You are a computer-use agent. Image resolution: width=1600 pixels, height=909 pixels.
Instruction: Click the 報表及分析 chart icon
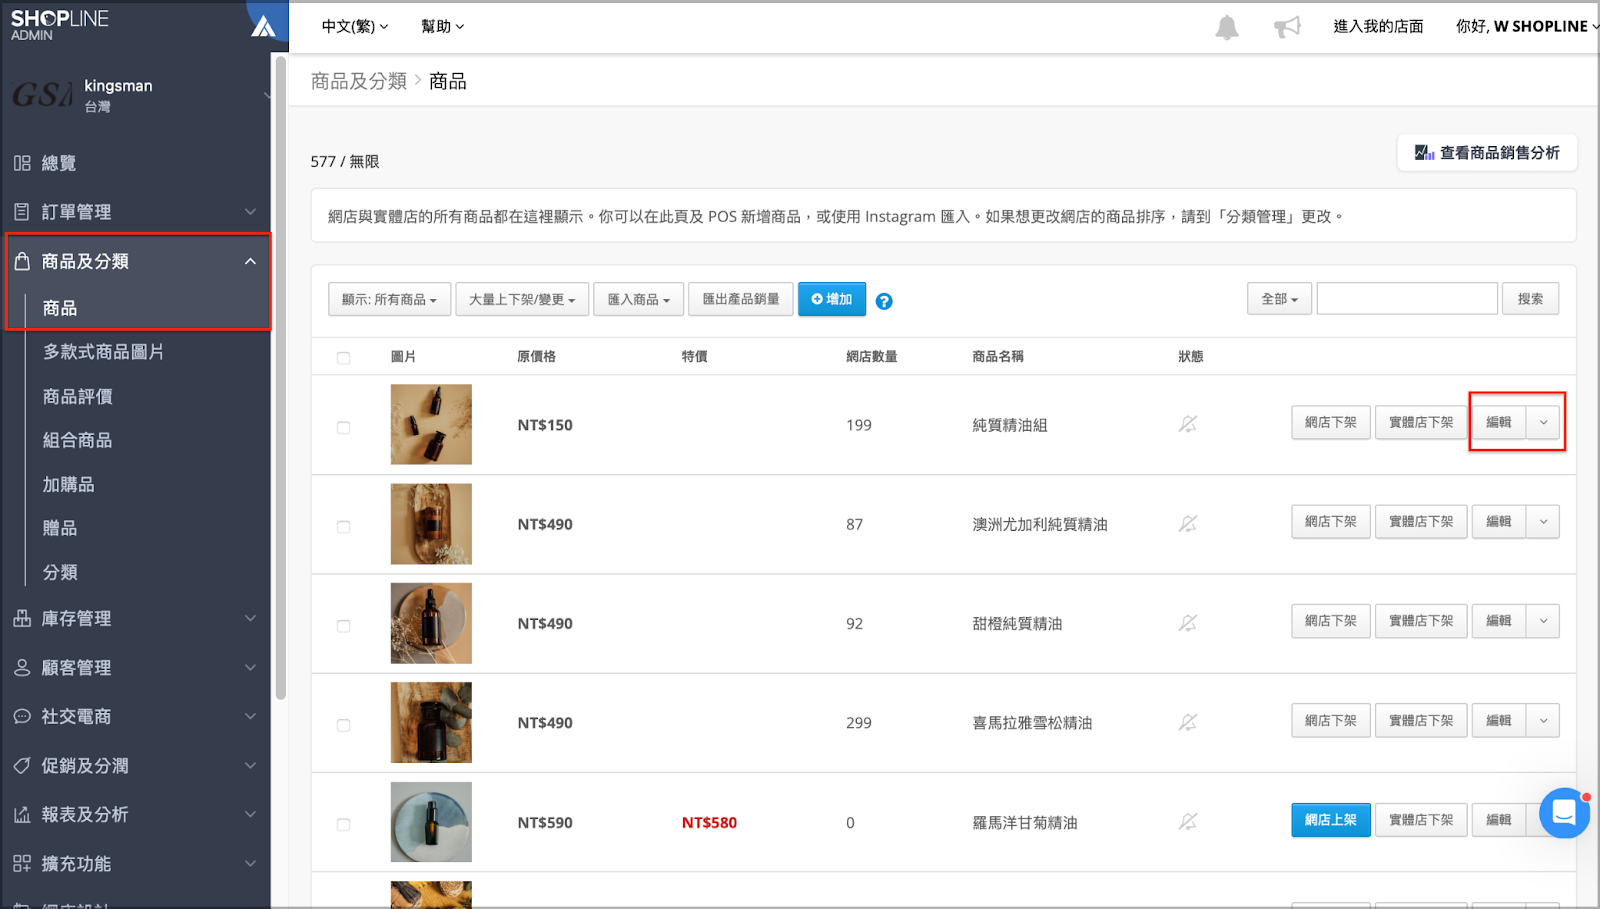[22, 814]
